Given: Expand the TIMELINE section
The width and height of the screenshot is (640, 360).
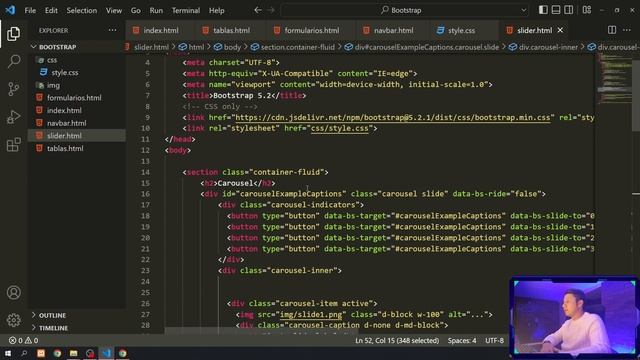Looking at the screenshot, I should [x=53, y=328].
